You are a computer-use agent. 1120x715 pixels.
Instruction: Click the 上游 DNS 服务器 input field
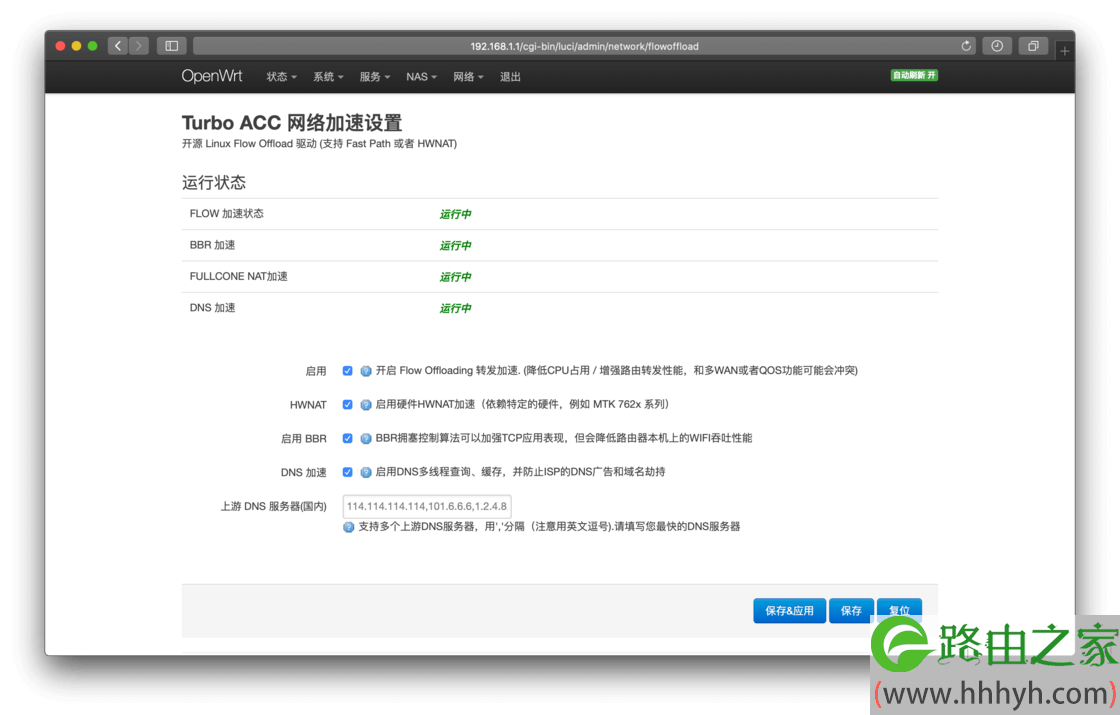pyautogui.click(x=426, y=506)
